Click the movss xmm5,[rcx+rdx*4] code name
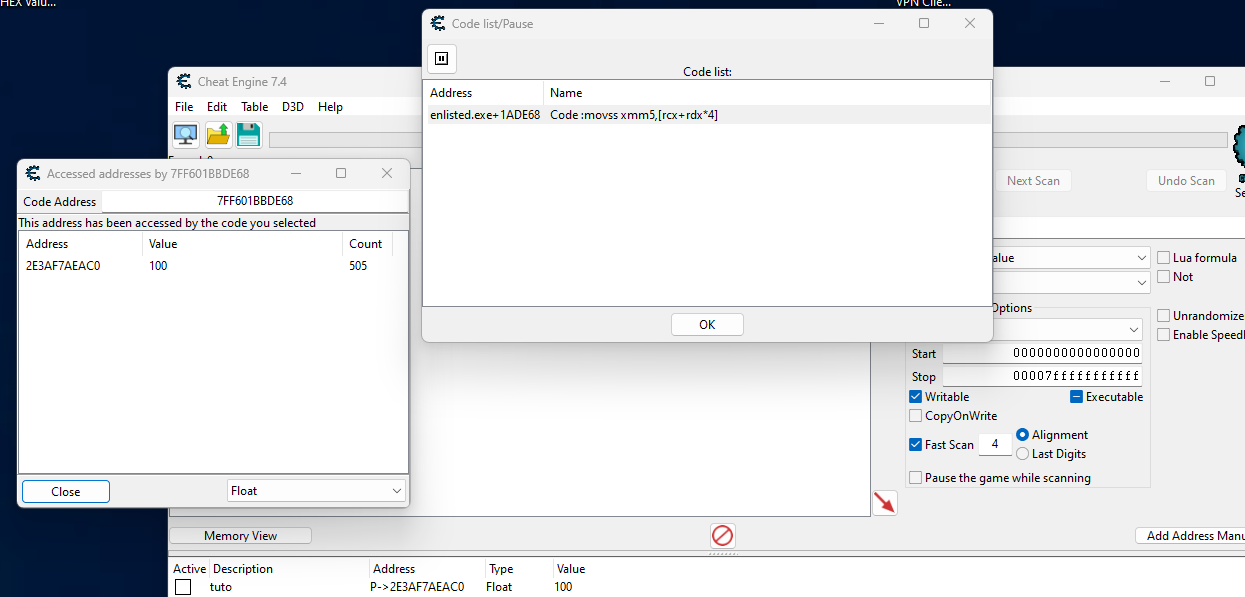1245x597 pixels. click(x=634, y=115)
